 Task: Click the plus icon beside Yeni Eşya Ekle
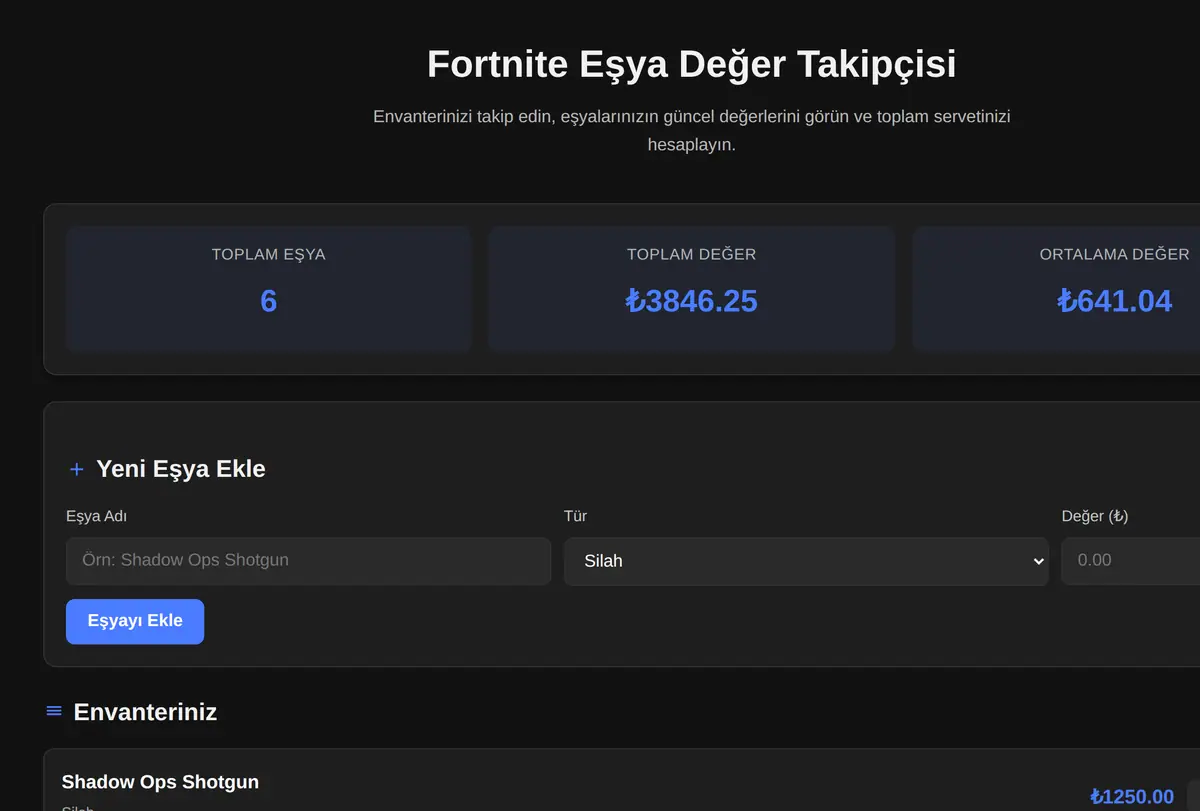76,469
